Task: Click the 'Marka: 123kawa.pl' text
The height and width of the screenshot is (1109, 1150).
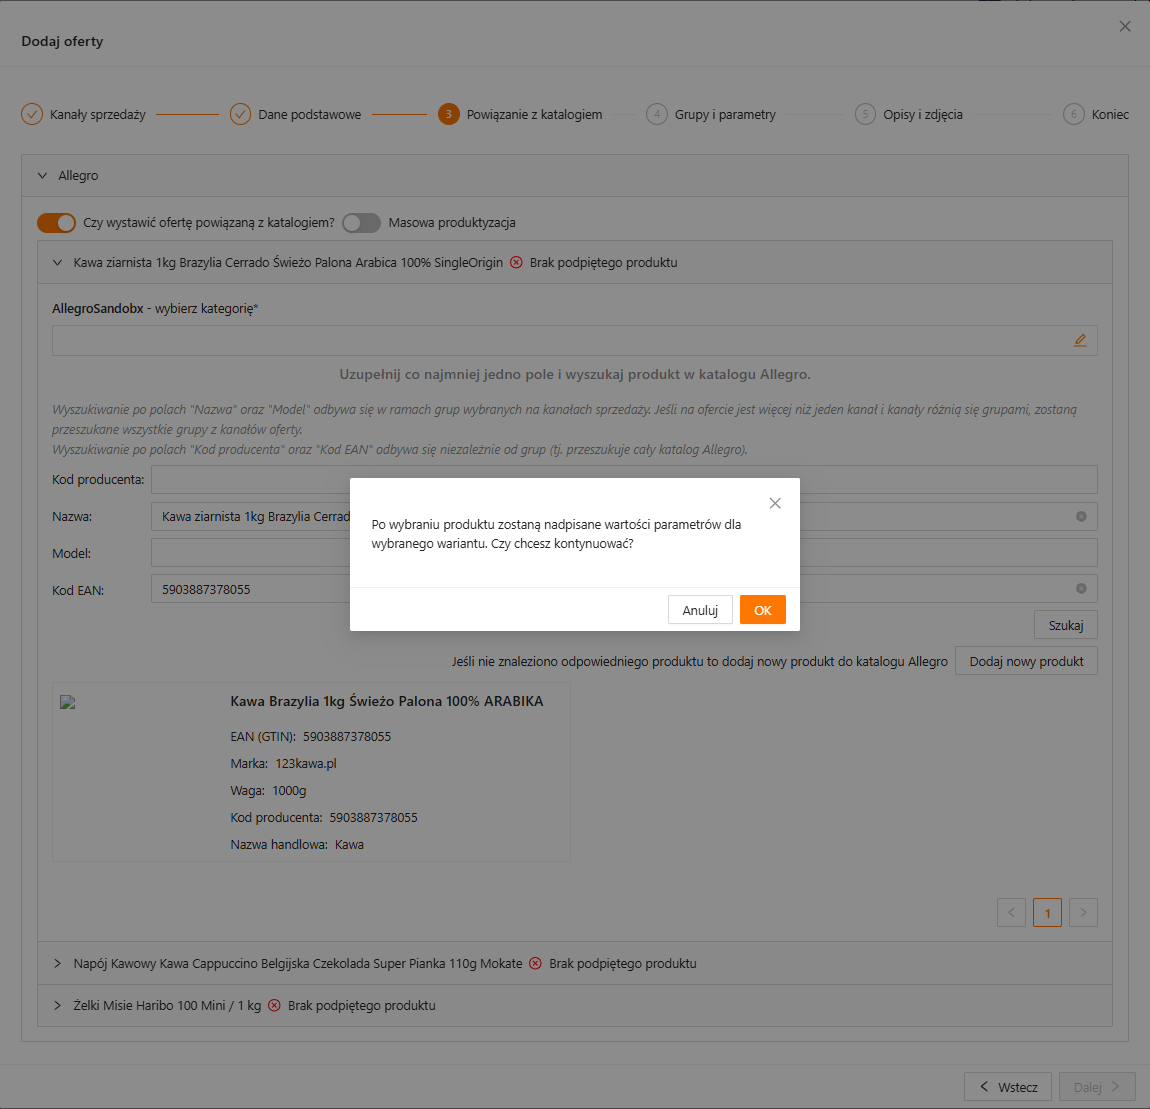Action: (x=283, y=764)
